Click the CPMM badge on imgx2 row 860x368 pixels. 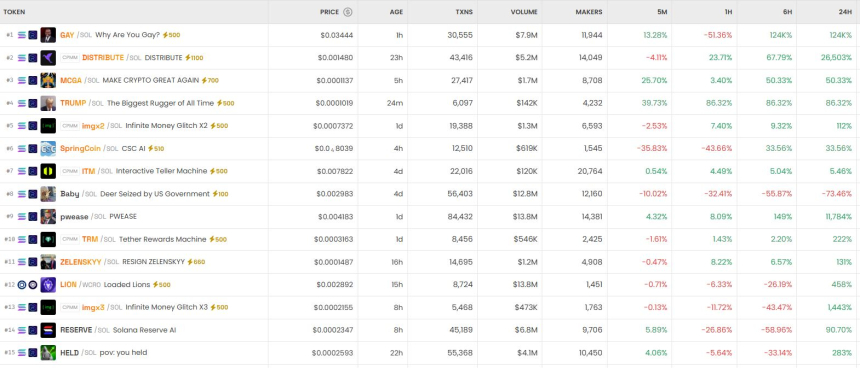pyautogui.click(x=70, y=126)
